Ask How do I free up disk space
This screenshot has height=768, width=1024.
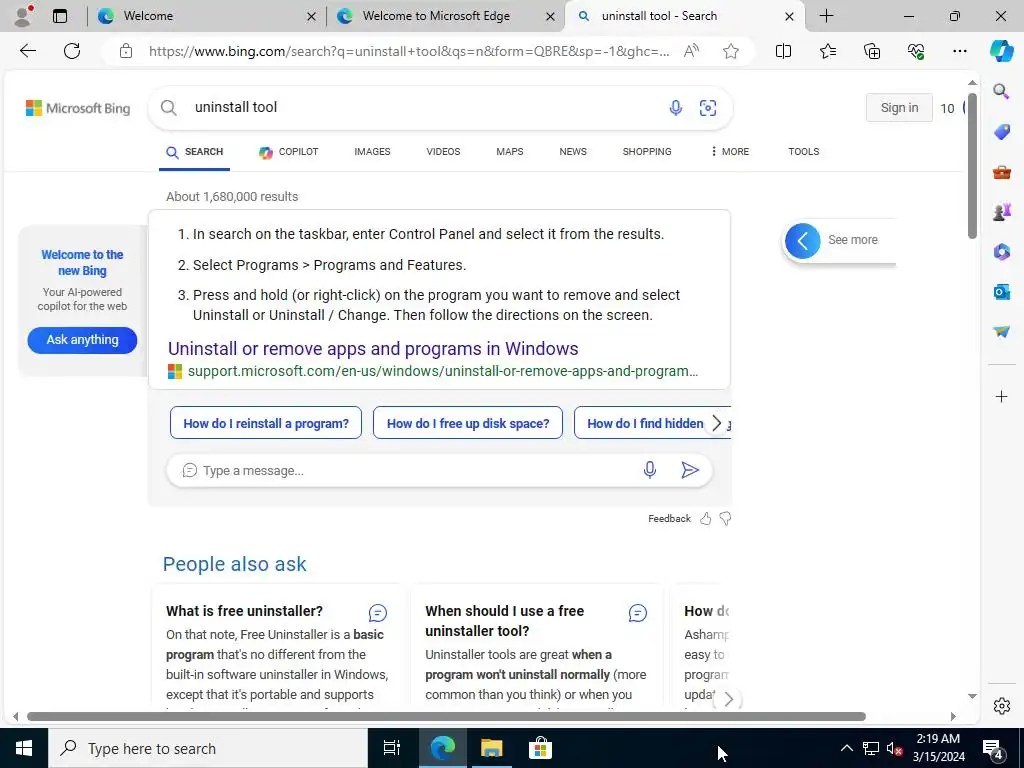pyautogui.click(x=468, y=423)
